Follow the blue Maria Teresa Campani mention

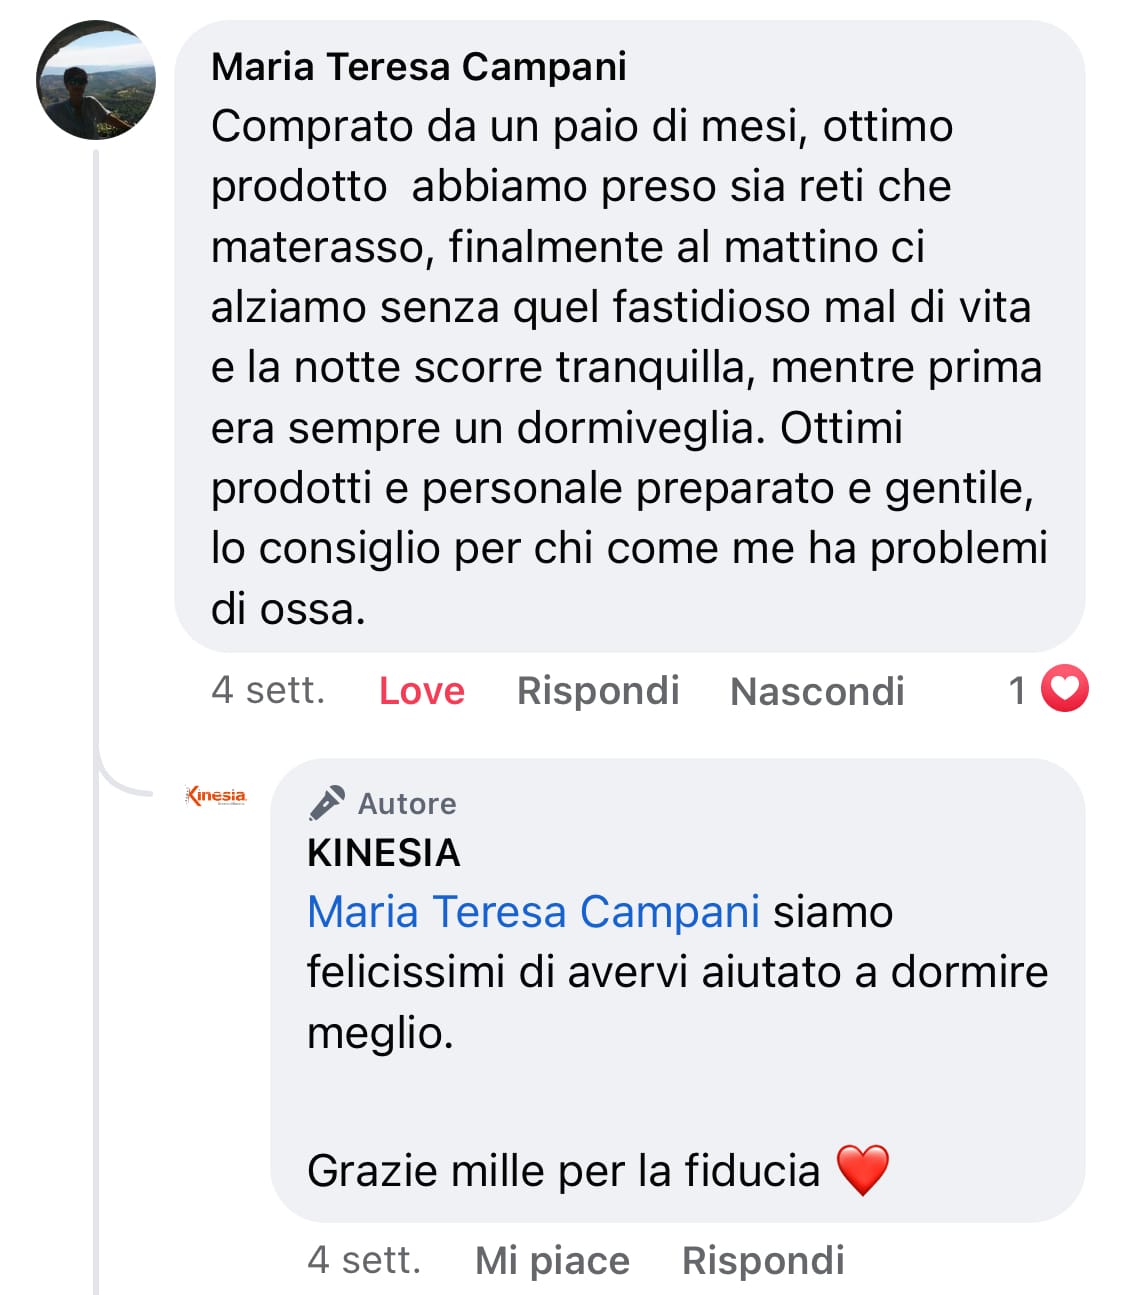click(533, 912)
